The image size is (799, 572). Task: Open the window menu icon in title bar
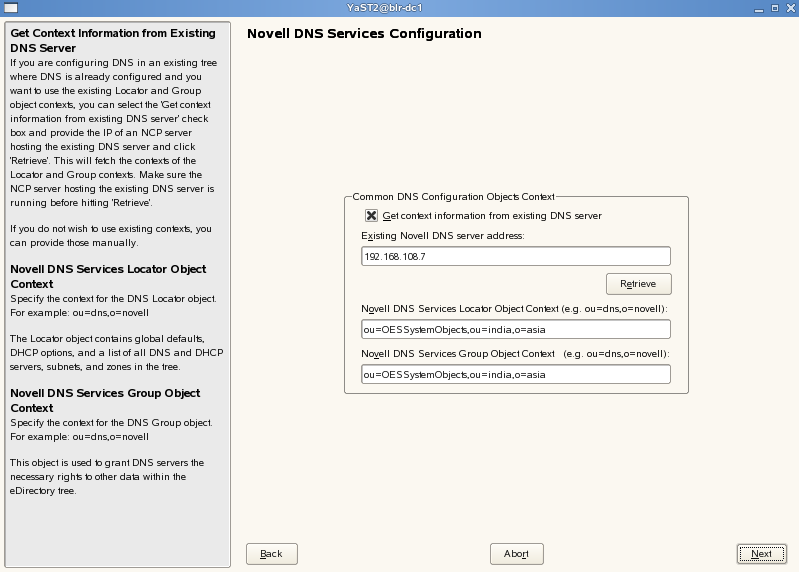coord(10,7)
